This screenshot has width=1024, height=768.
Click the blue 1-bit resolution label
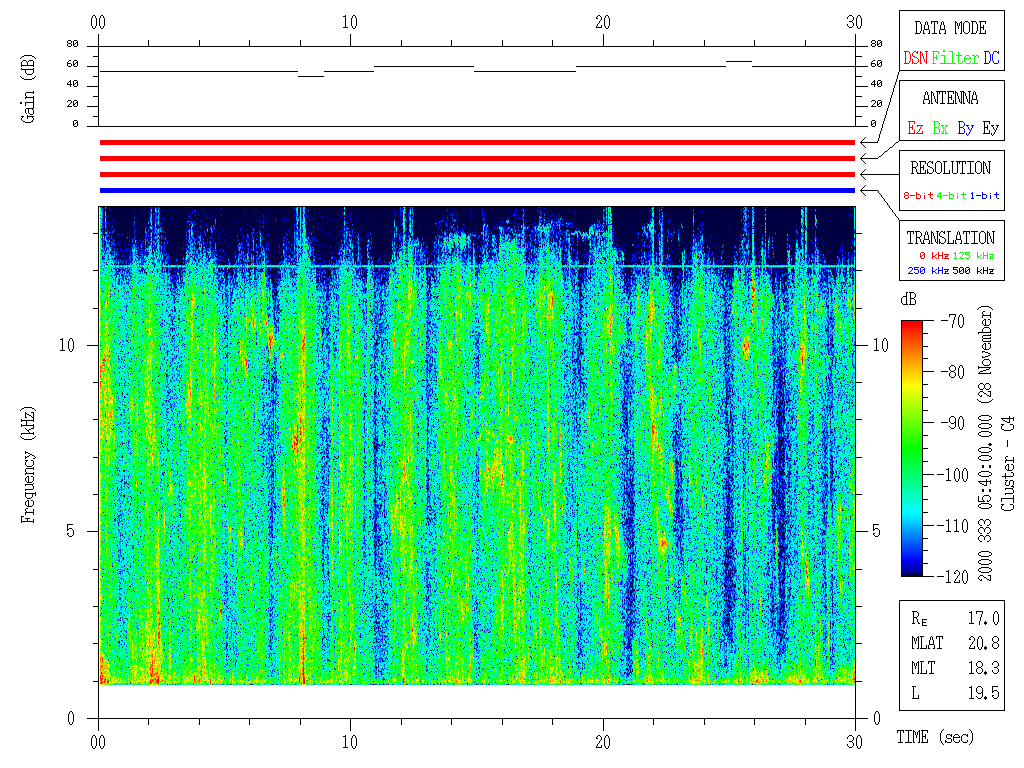[x=985, y=195]
